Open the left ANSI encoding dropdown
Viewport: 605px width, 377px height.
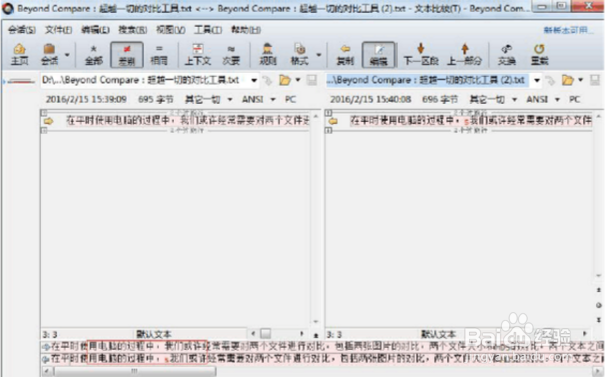[x=259, y=100]
